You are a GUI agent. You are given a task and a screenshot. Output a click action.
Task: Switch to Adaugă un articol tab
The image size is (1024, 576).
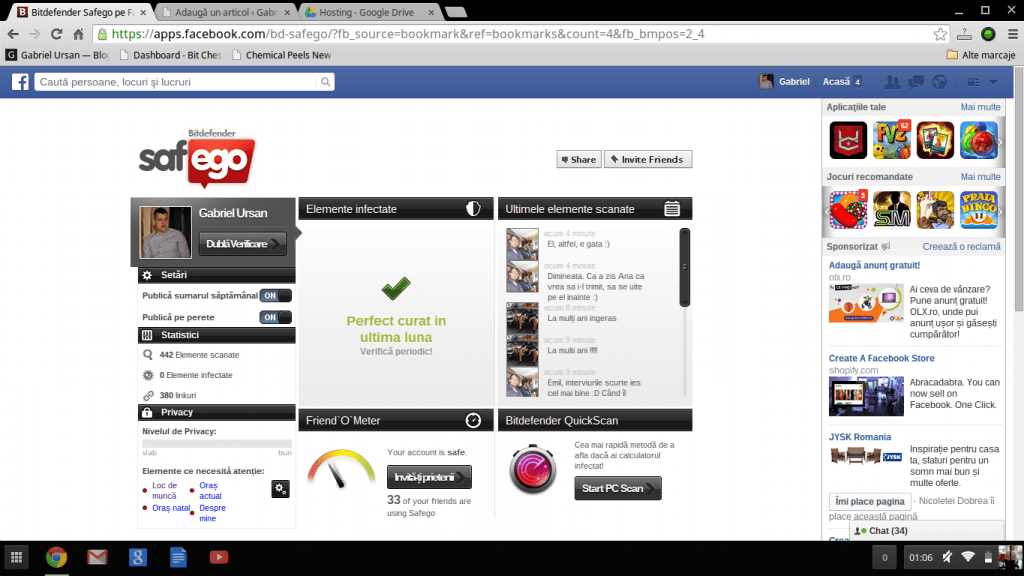tap(225, 12)
